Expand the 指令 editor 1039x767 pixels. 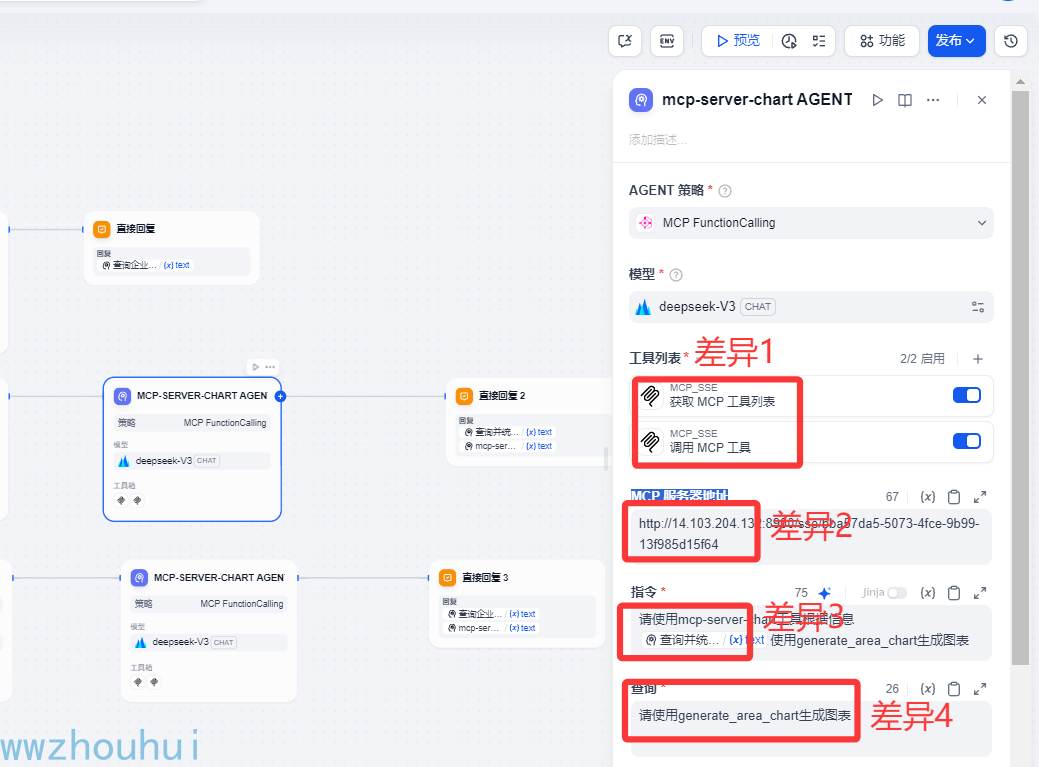[980, 593]
